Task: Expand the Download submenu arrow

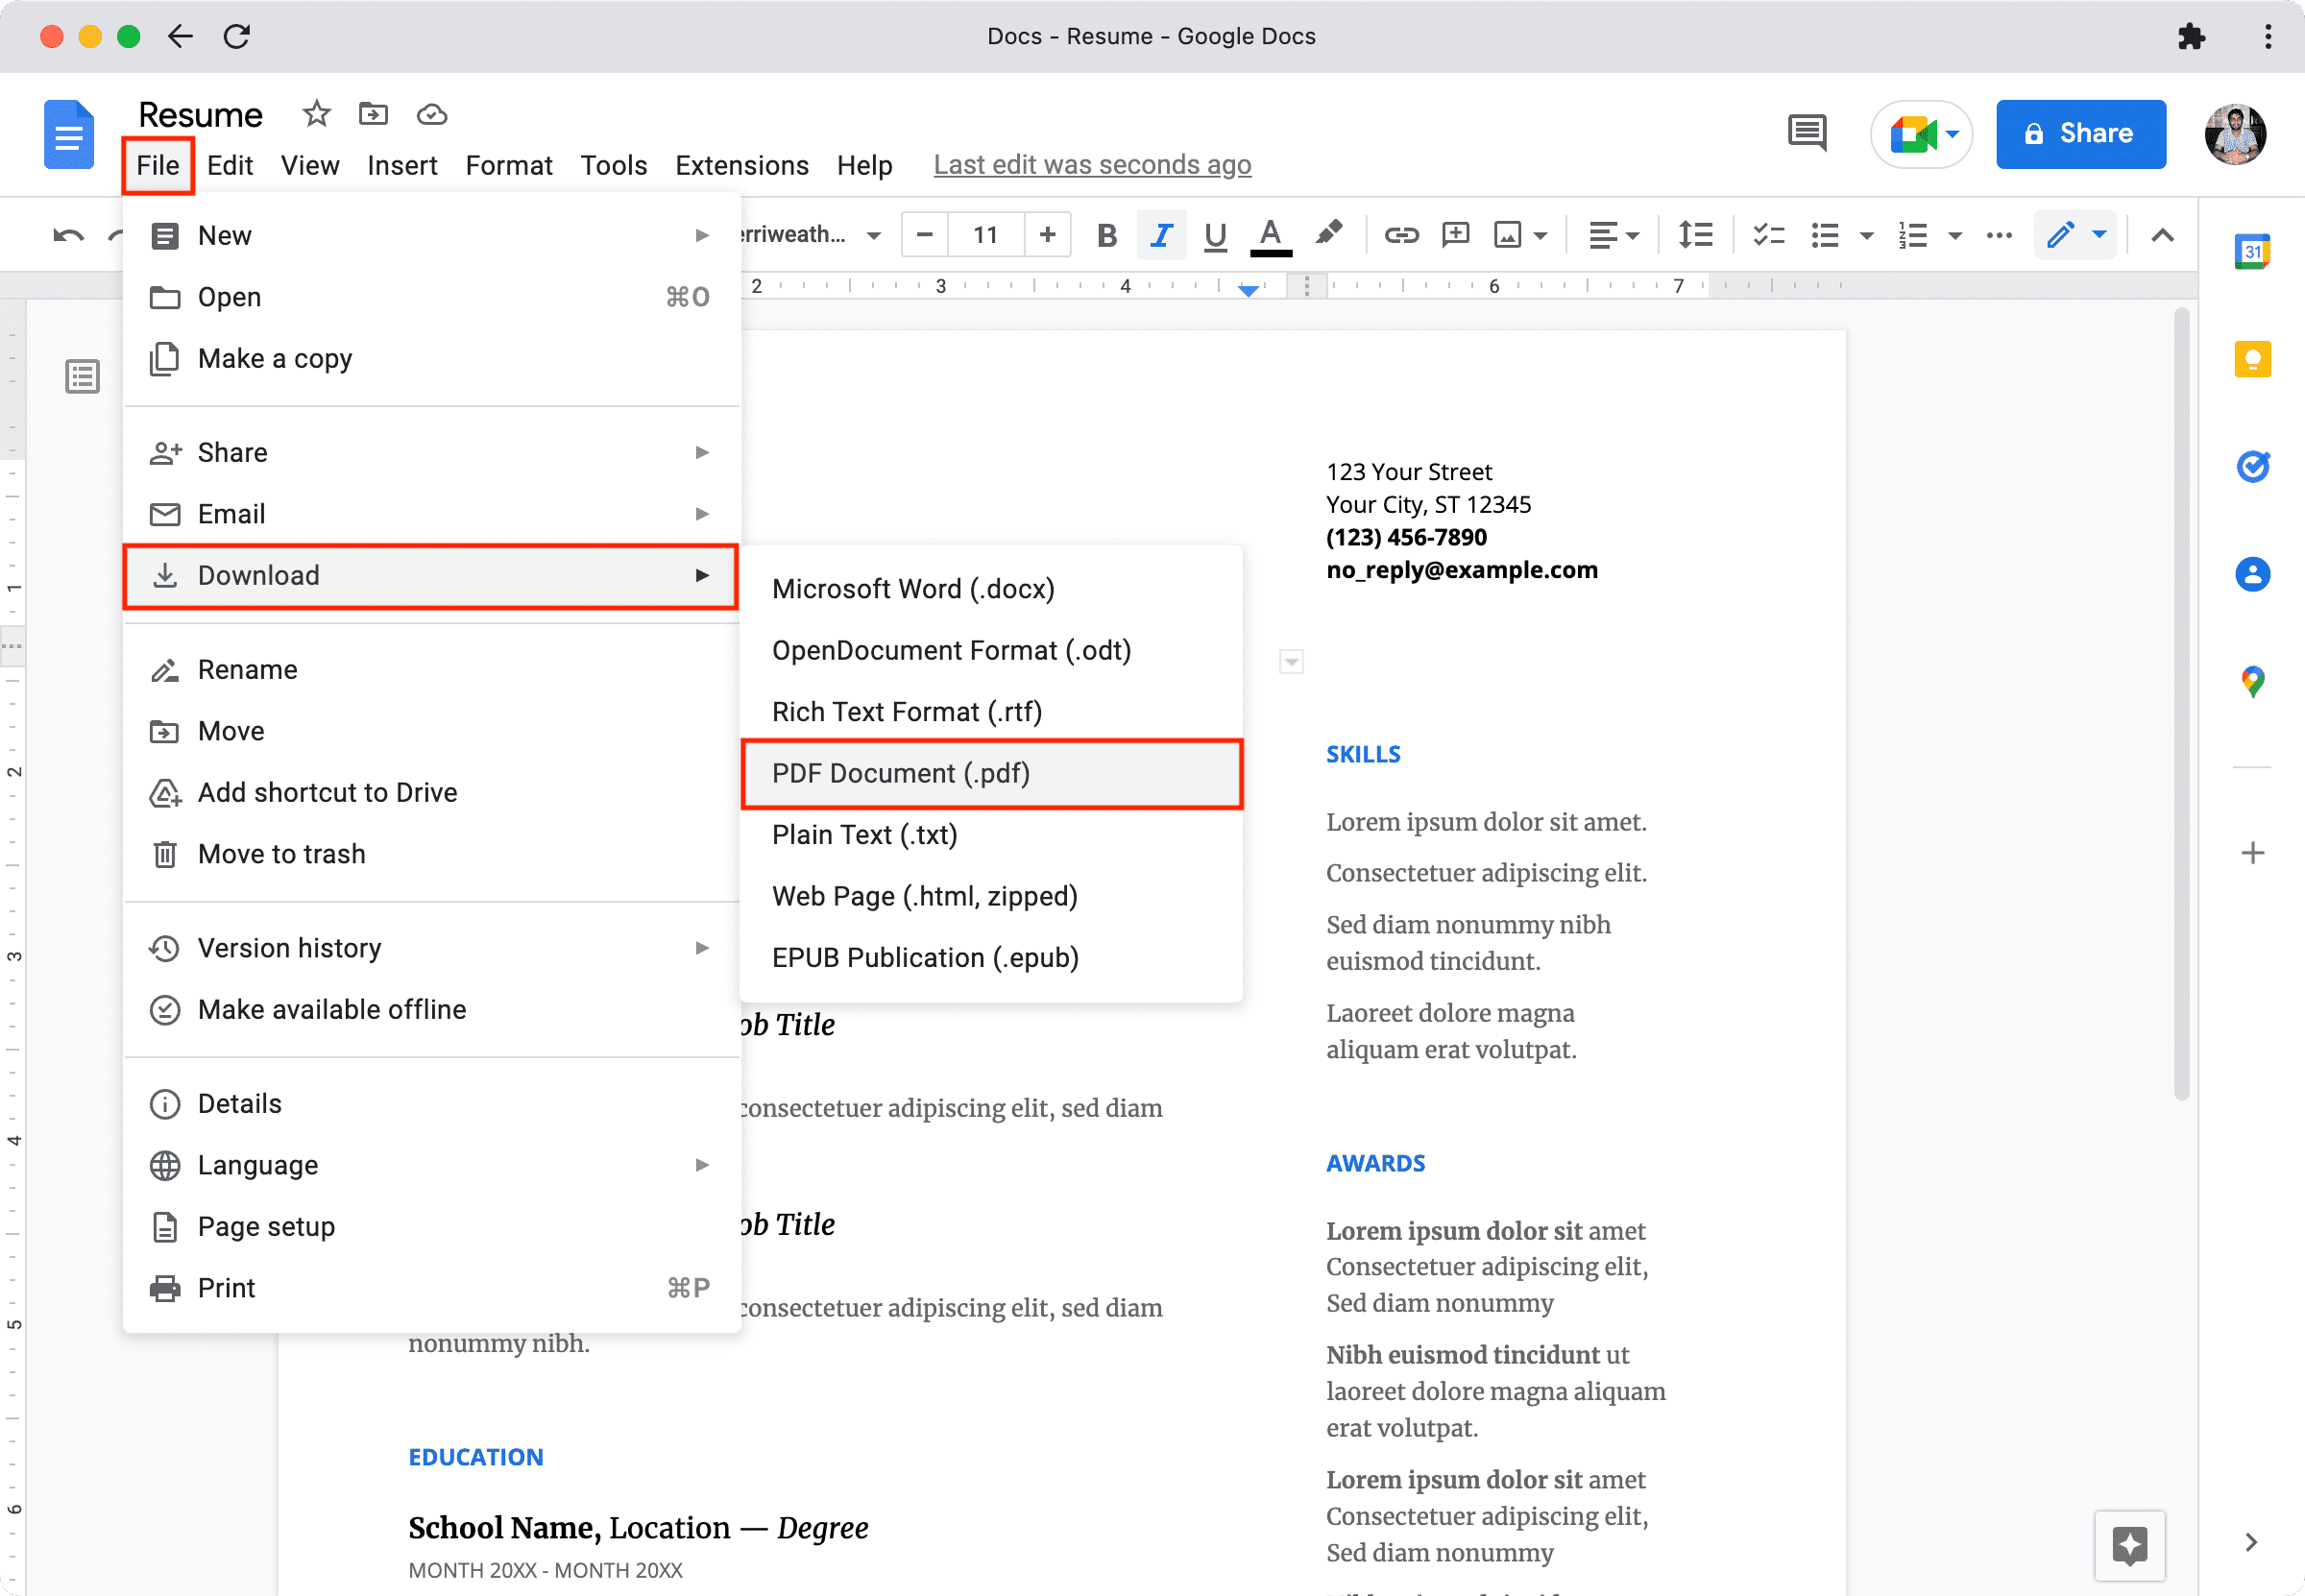Action: coord(700,574)
